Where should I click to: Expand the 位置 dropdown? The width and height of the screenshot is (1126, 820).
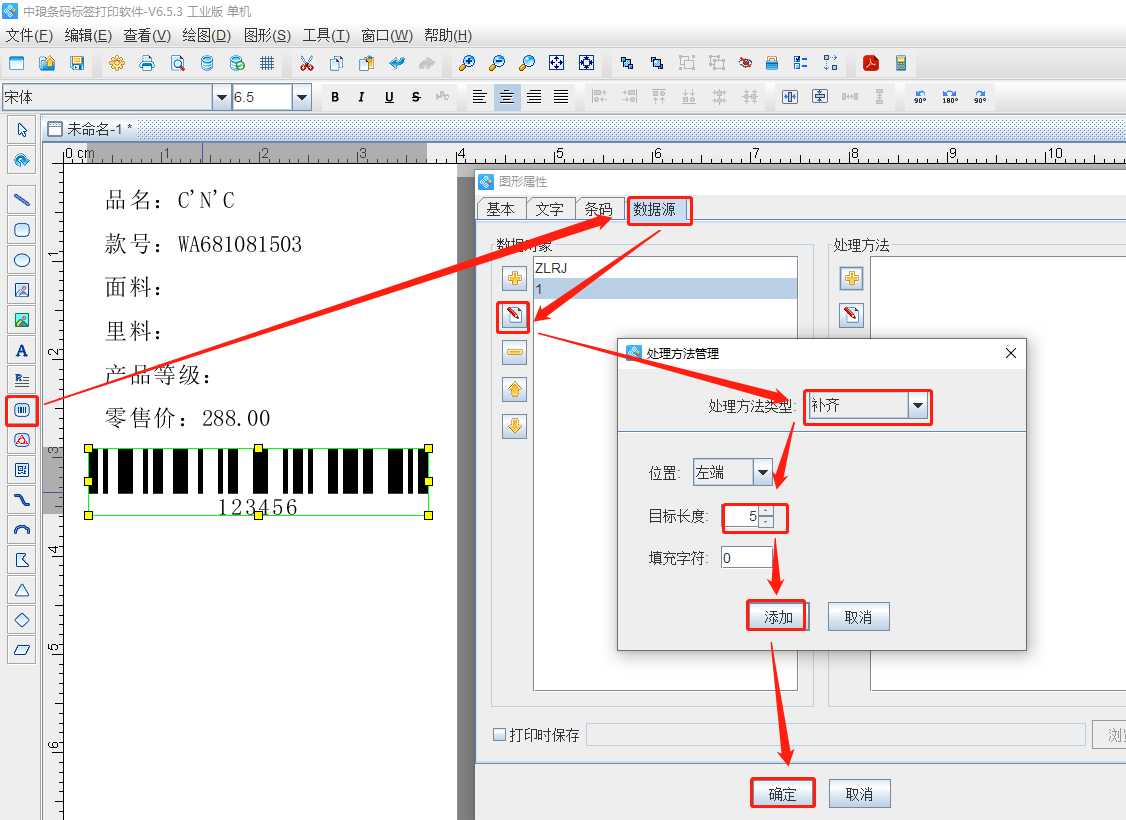point(763,472)
